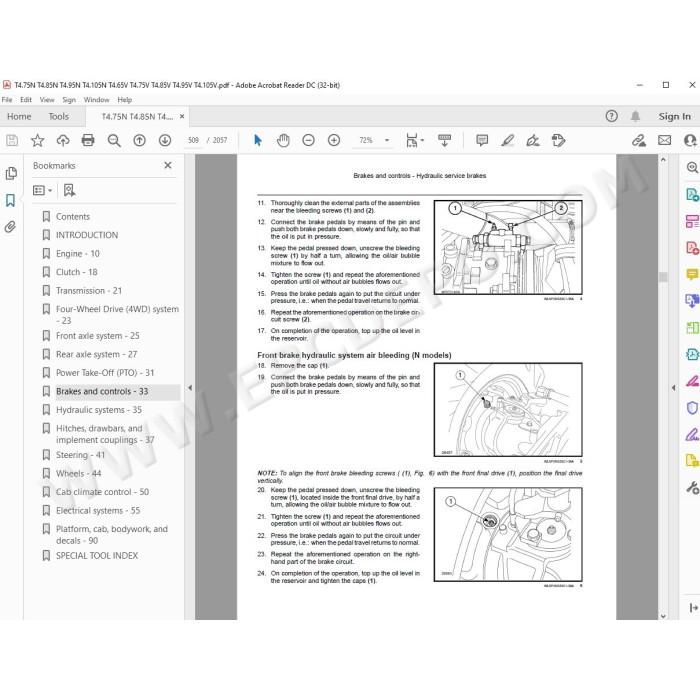Screen dimensions: 700x700
Task: Click the share link icon
Action: pyautogui.click(x=639, y=141)
